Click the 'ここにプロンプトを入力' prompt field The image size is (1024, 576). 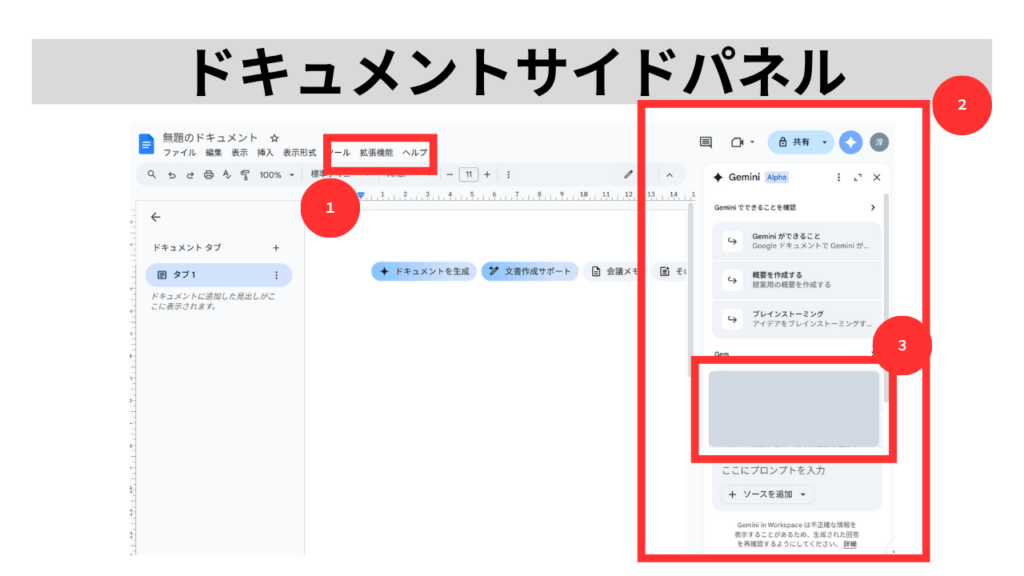coord(773,470)
